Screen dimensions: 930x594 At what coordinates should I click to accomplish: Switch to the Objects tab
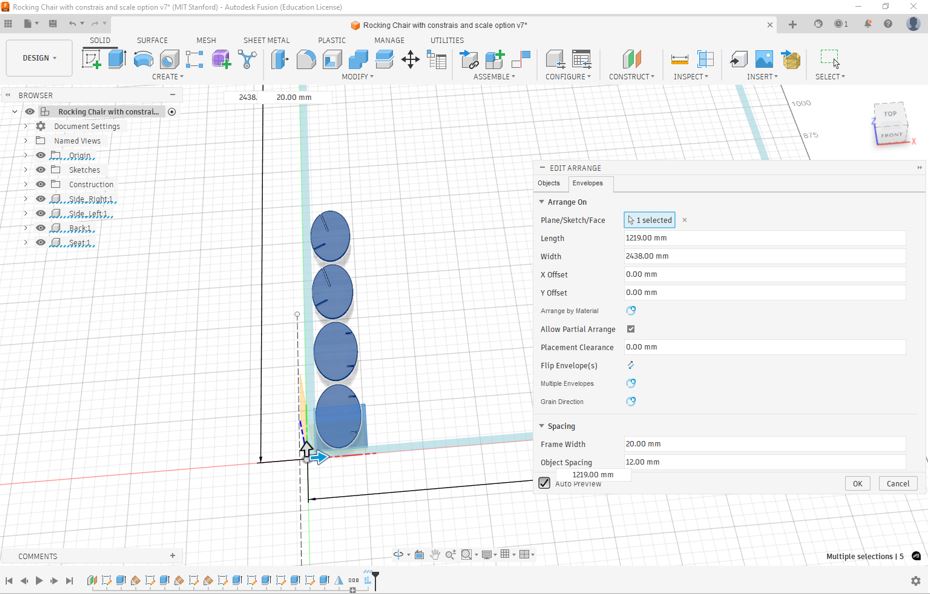[549, 183]
